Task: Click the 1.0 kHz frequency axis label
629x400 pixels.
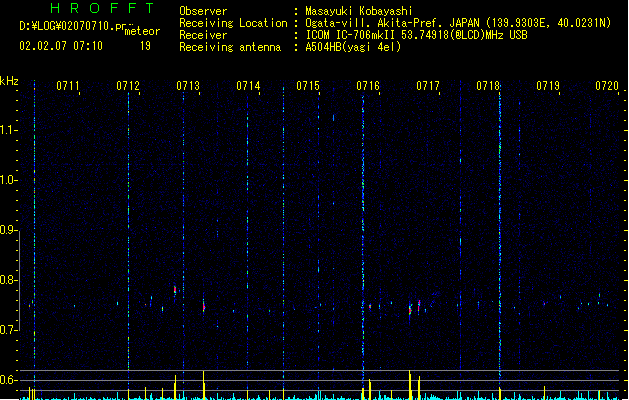Action: click(8, 180)
